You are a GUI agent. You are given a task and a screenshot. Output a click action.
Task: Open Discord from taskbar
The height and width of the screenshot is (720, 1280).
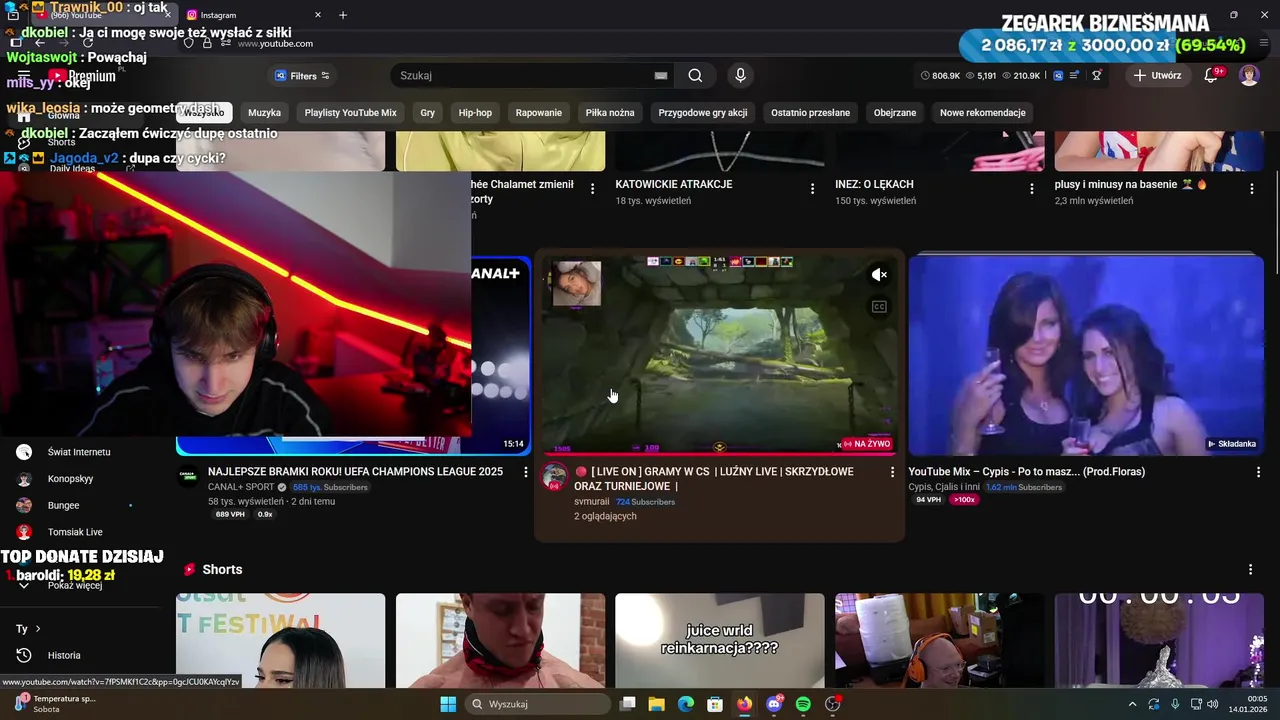(774, 704)
